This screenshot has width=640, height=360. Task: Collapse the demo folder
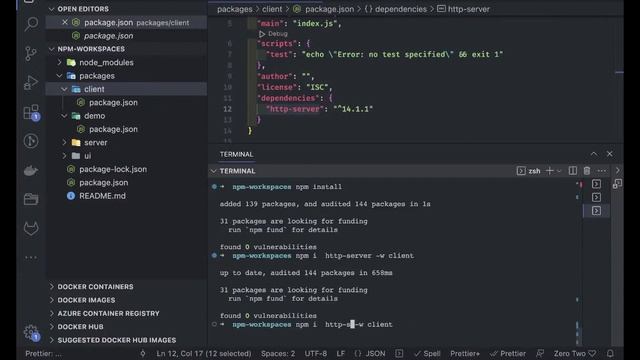pyautogui.click(x=64, y=116)
